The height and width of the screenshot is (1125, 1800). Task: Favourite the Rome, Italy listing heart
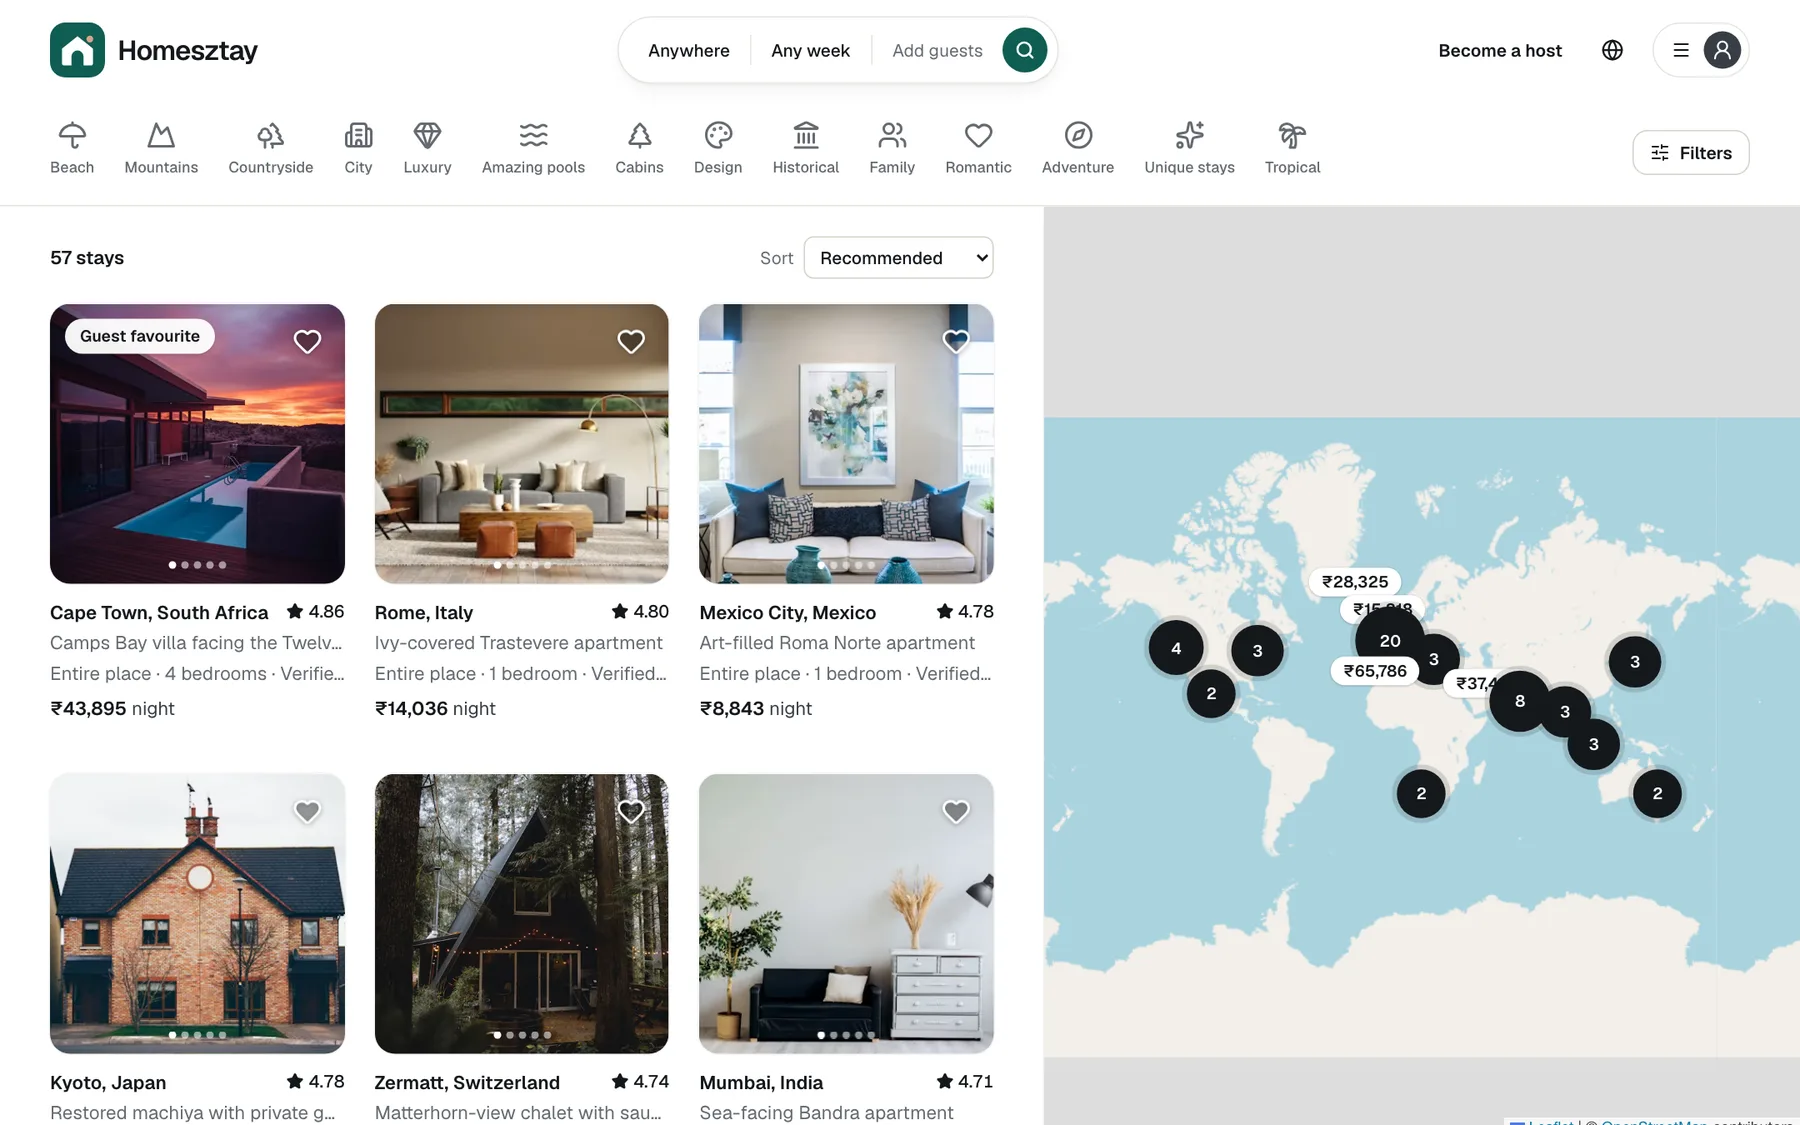631,341
